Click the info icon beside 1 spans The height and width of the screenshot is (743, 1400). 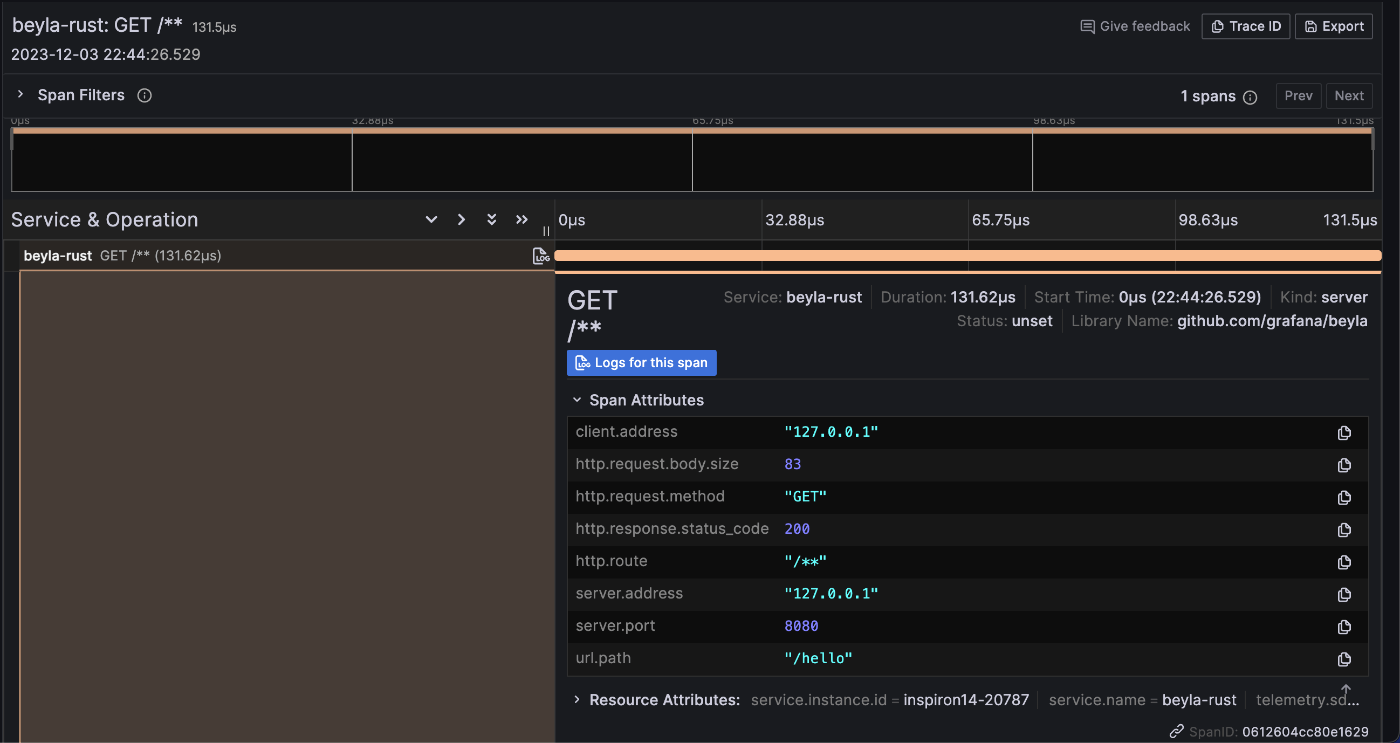coord(1250,97)
